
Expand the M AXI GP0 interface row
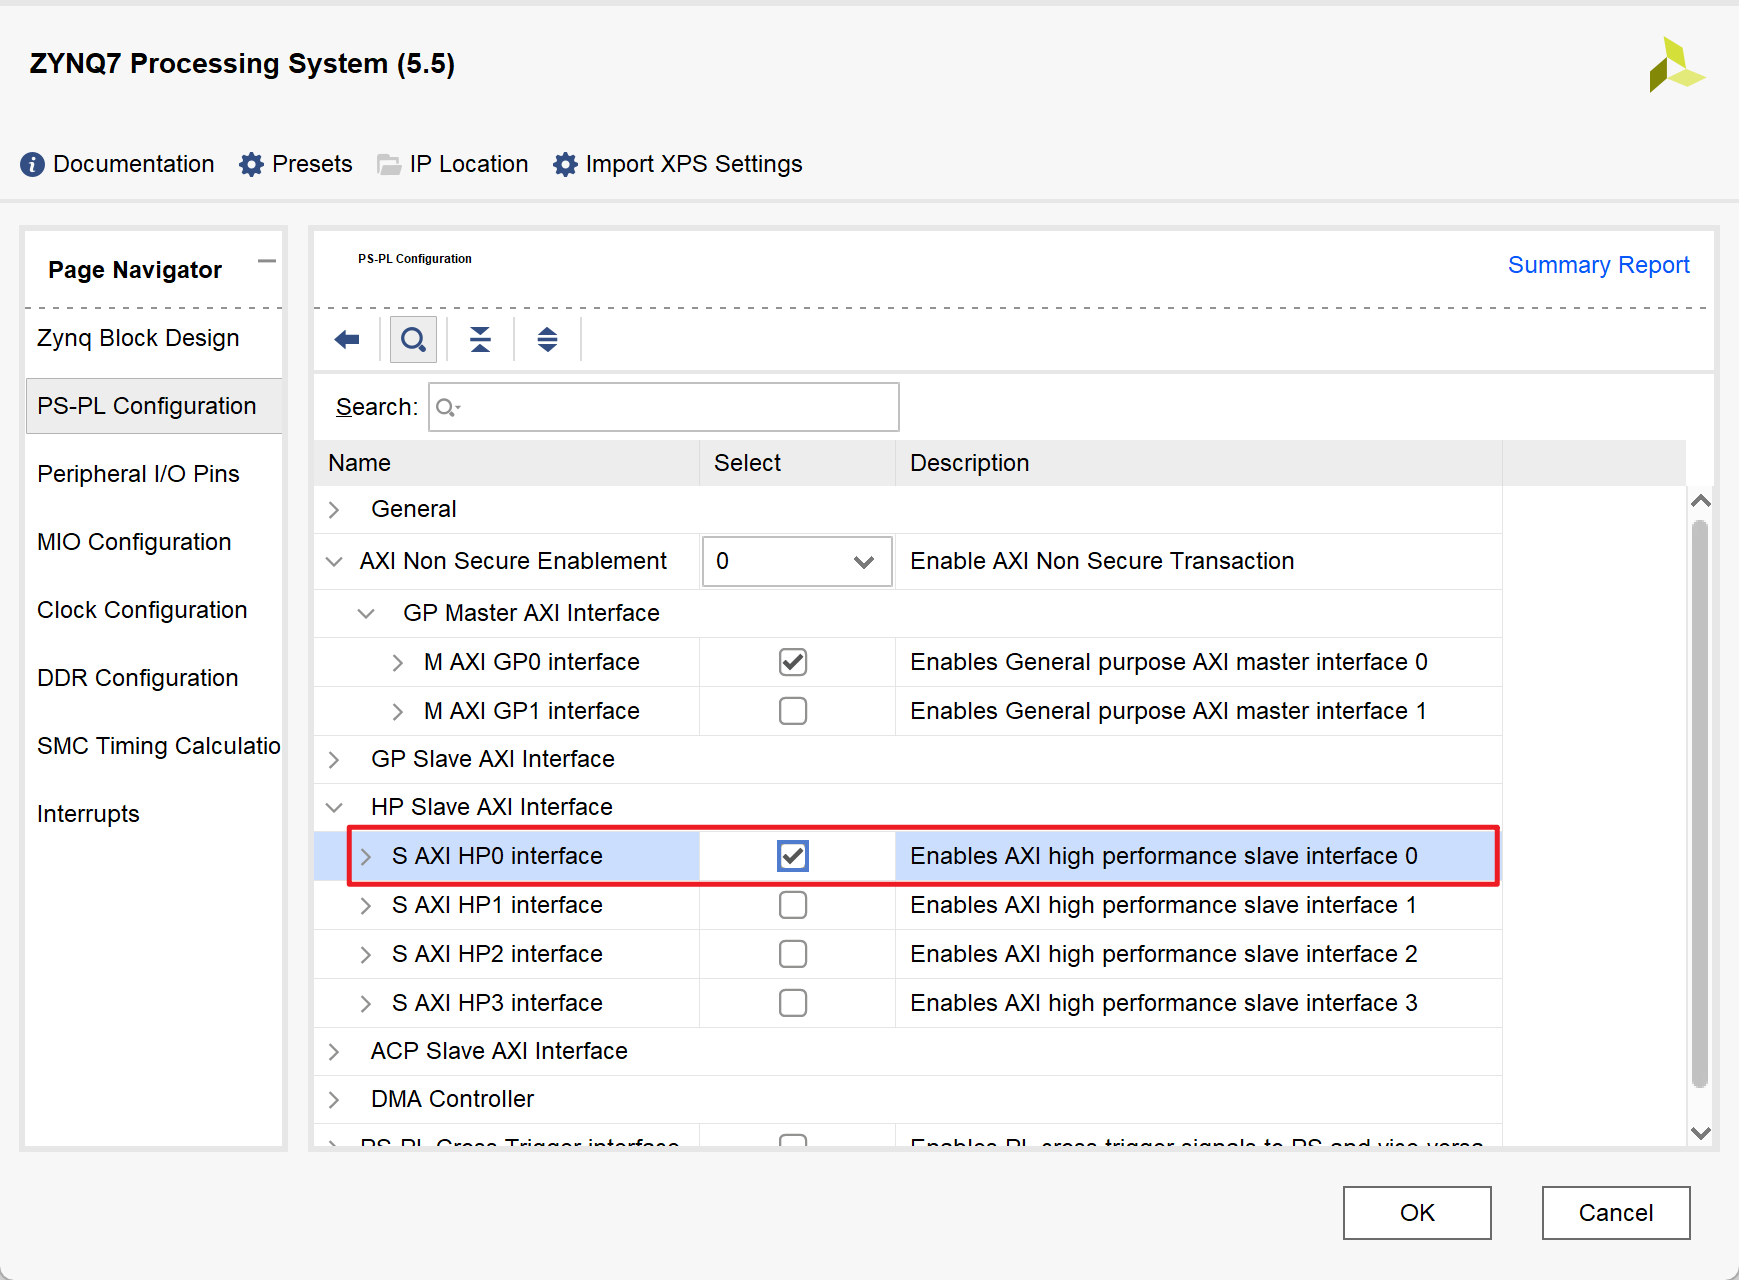coord(398,663)
